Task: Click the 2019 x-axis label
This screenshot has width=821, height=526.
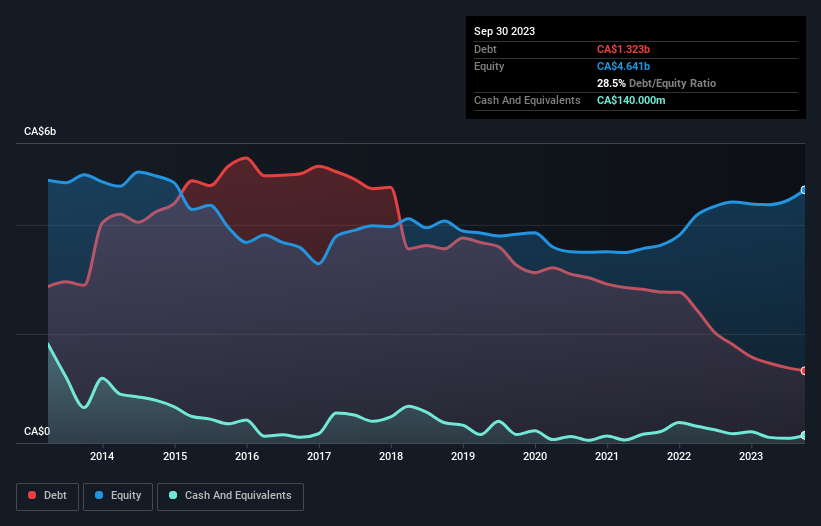Action: point(463,456)
